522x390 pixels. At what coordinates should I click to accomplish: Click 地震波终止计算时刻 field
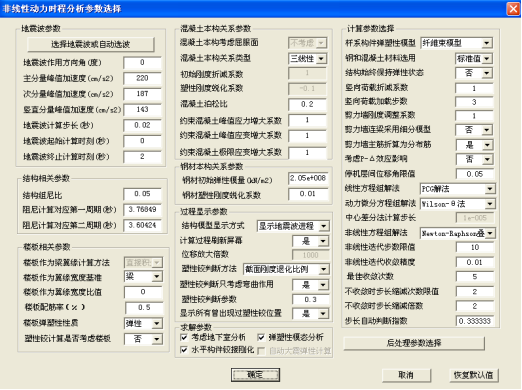tap(142, 157)
